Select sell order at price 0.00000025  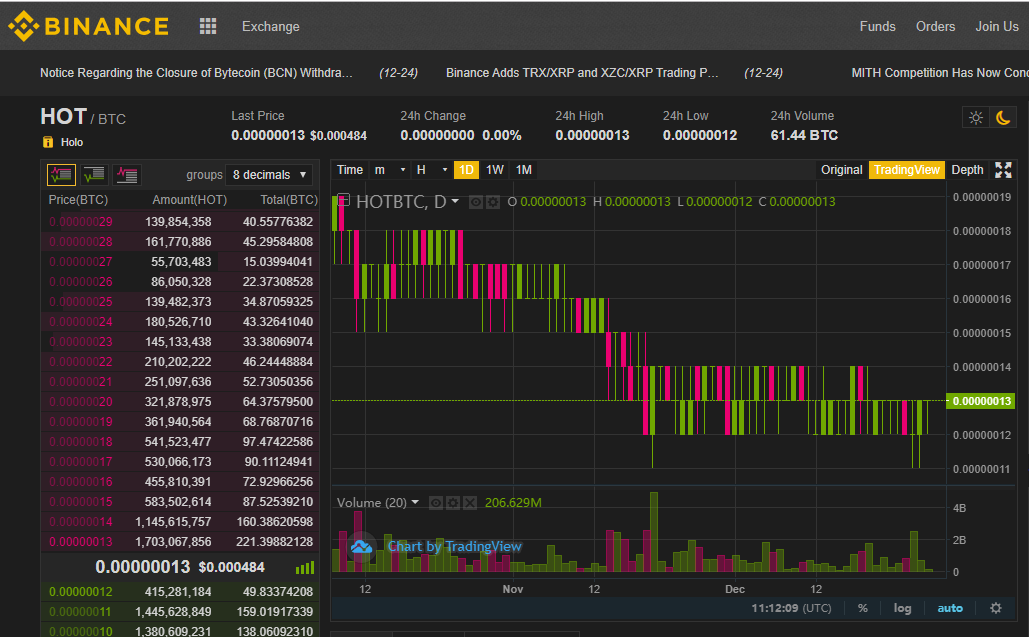click(180, 302)
